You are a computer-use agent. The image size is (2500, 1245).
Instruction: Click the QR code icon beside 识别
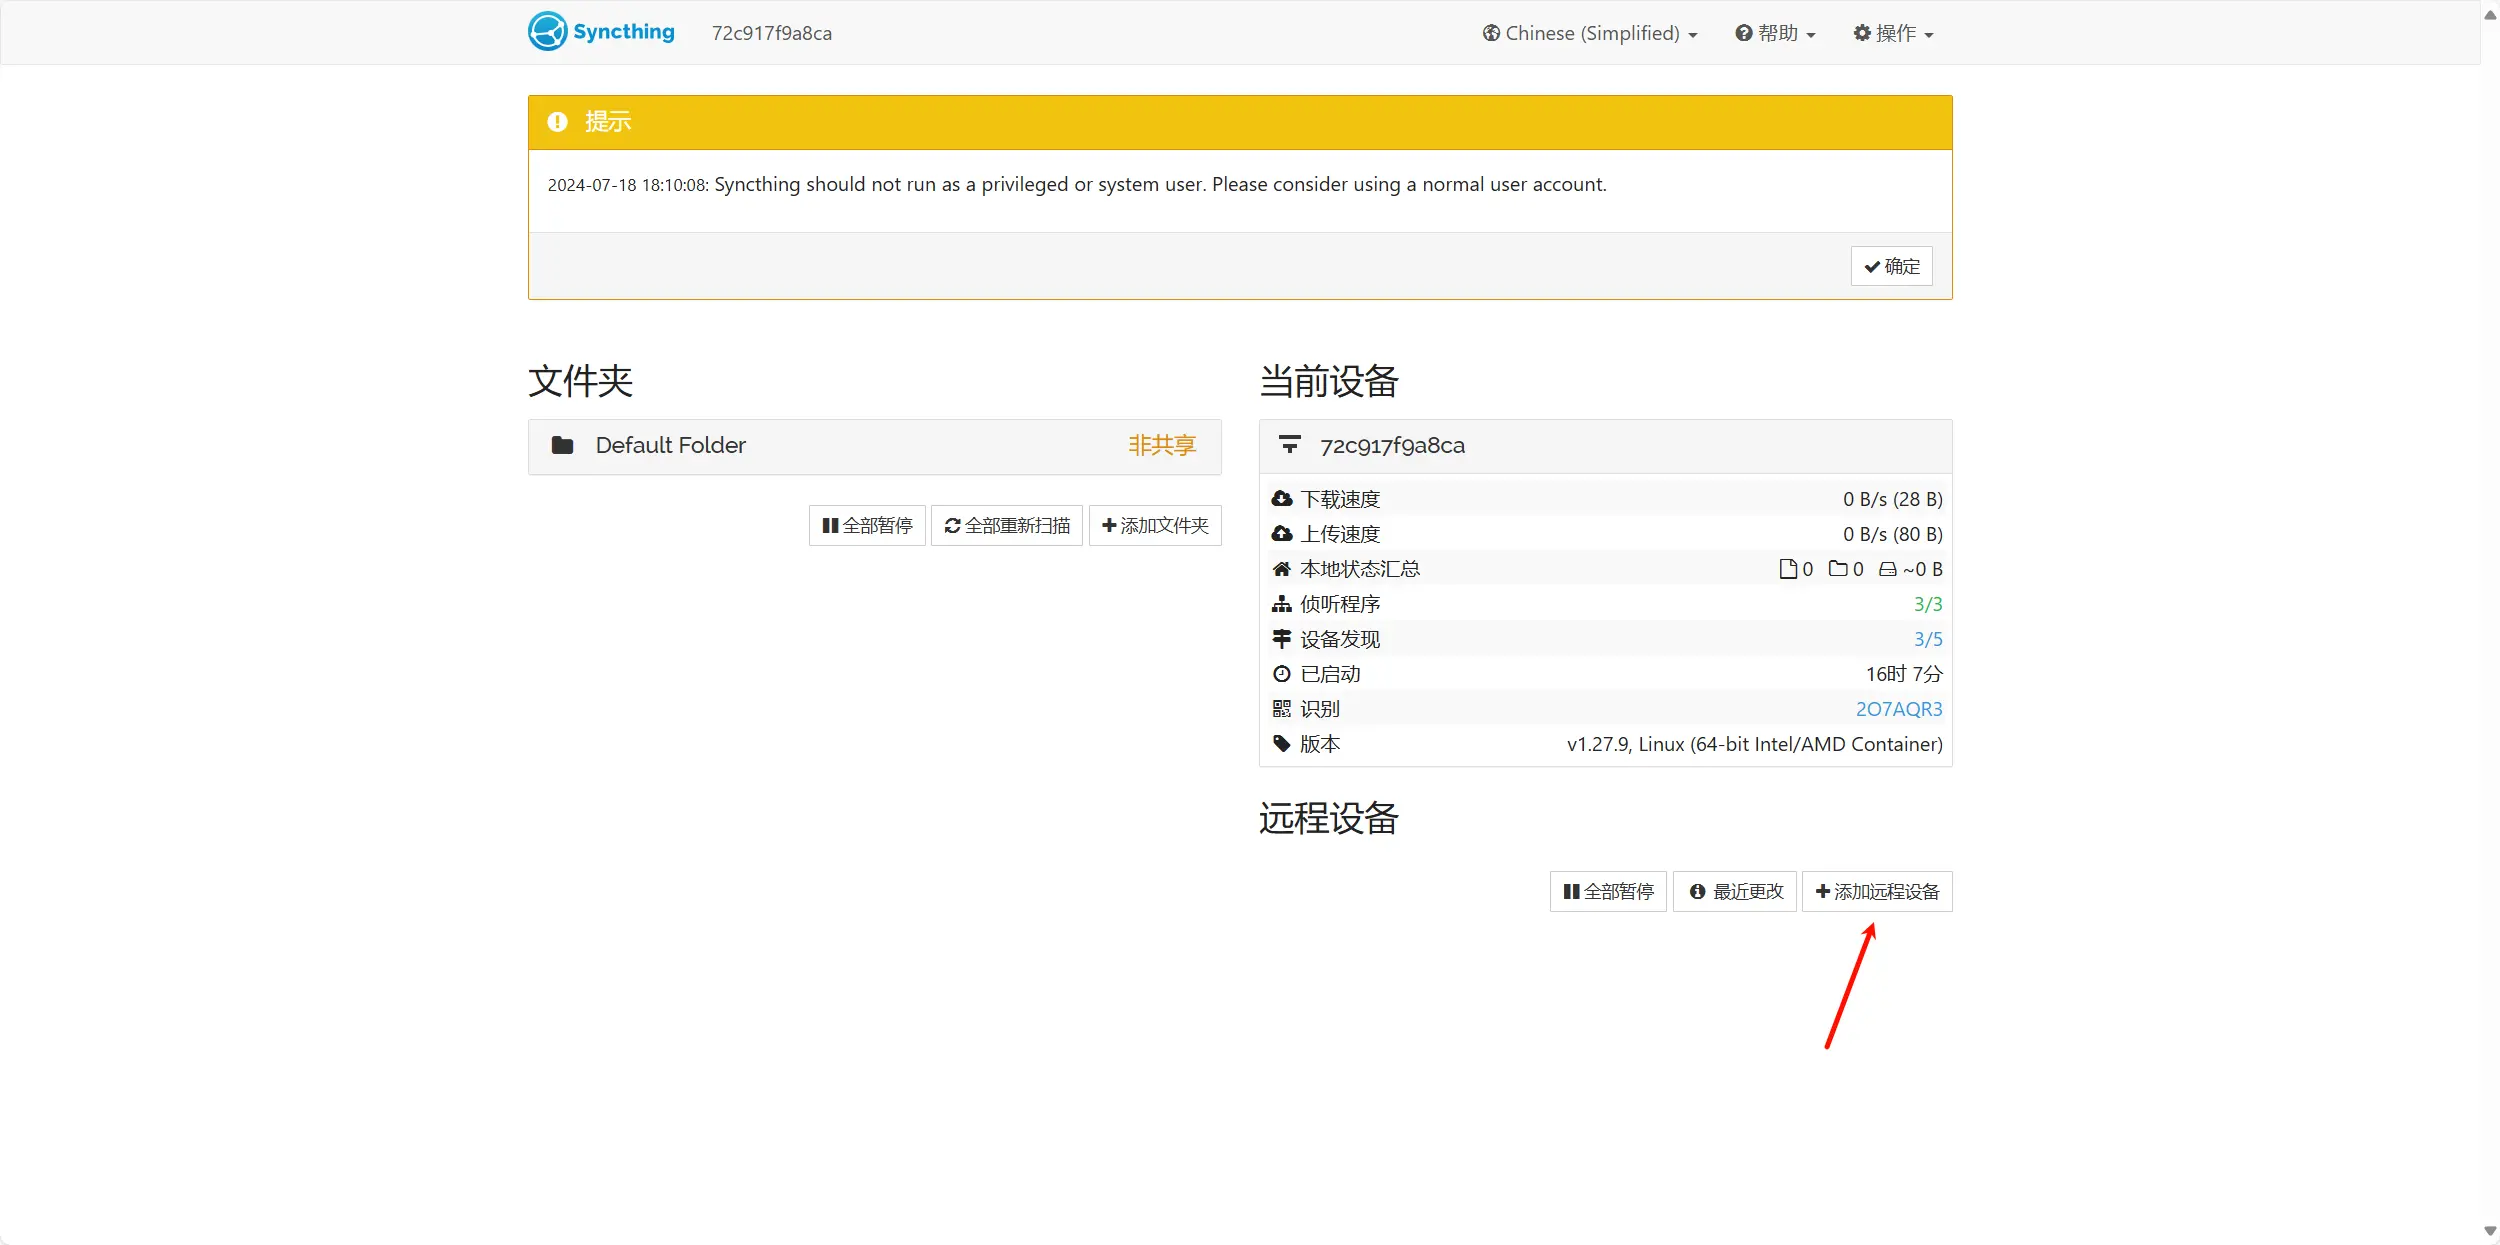(x=1281, y=709)
